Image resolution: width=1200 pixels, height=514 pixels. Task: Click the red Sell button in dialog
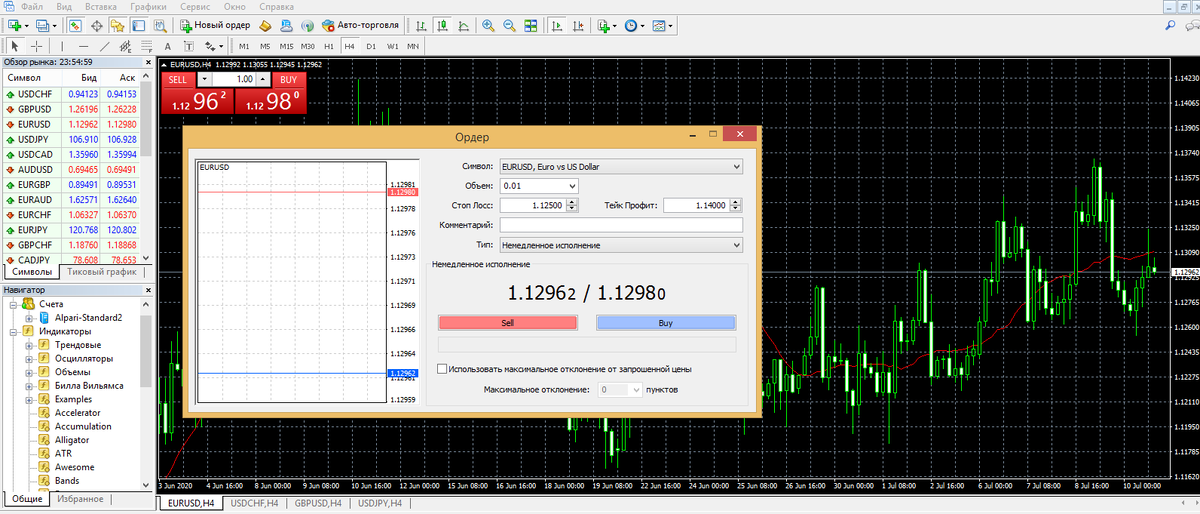click(507, 323)
